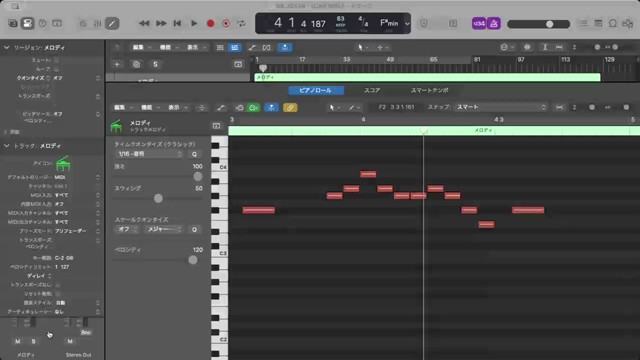
Task: Click the ベロシティ slider knob
Action: [x=193, y=260]
